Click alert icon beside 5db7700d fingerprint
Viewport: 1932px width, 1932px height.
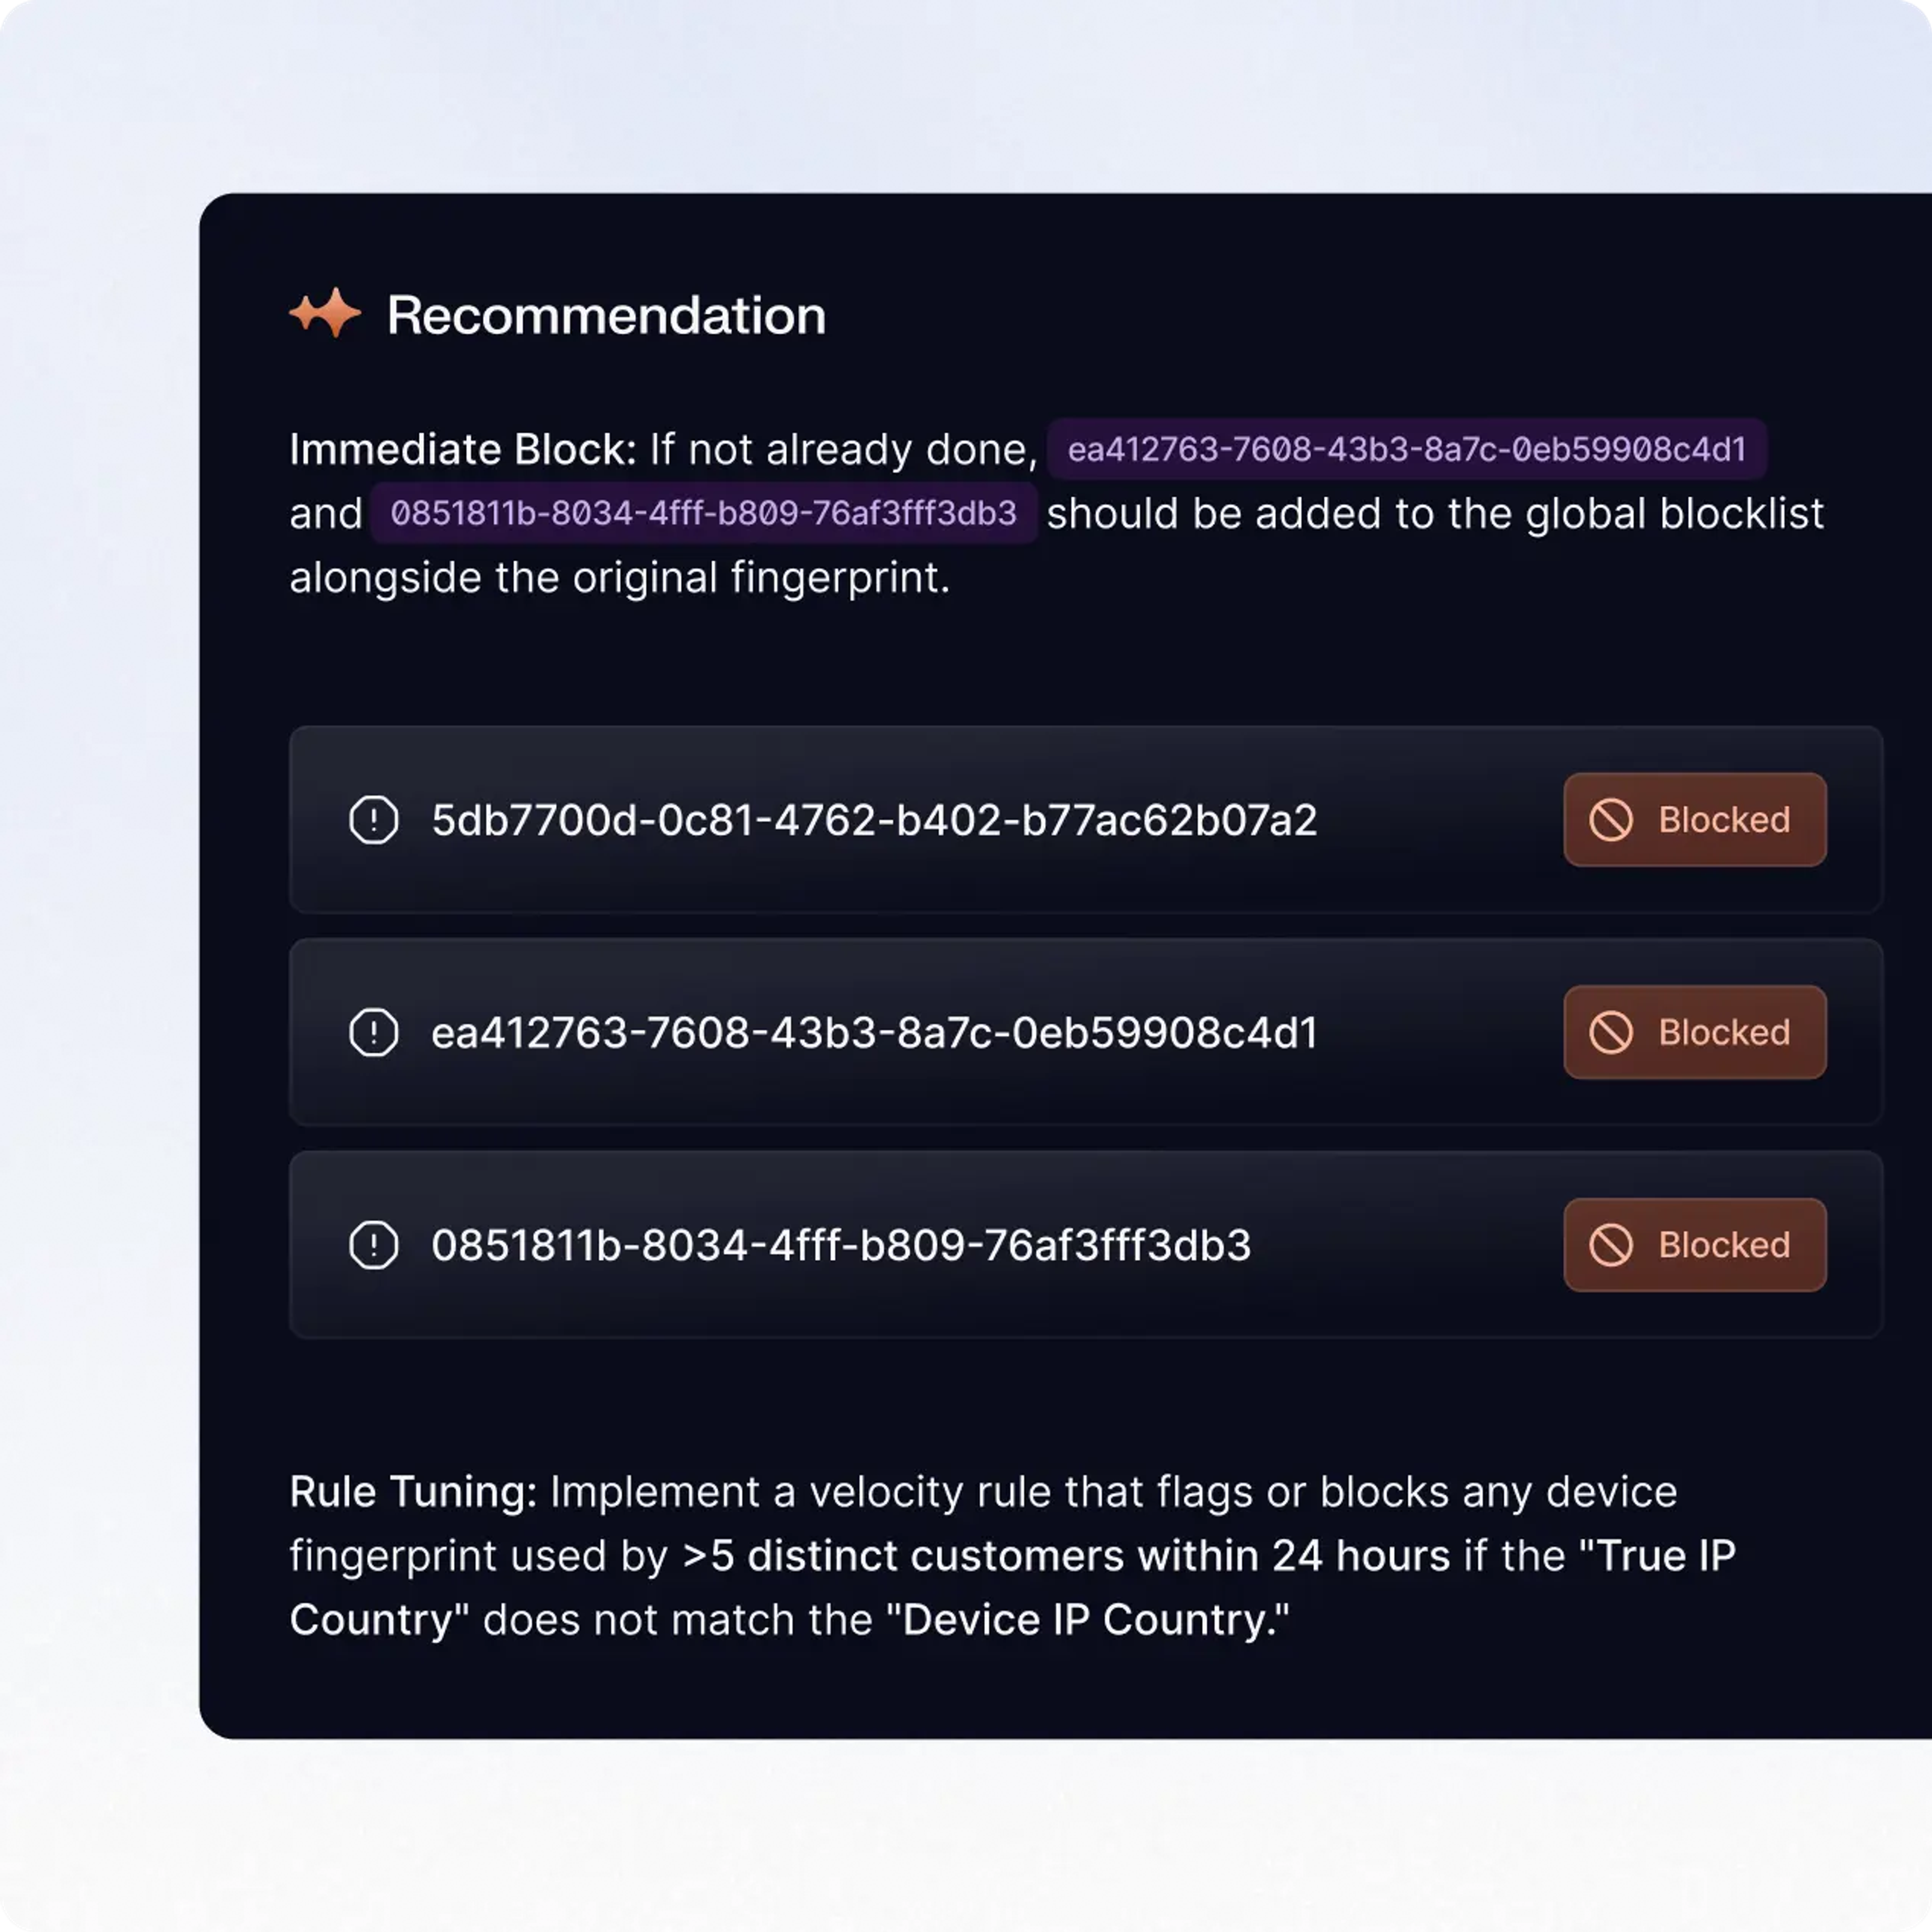(x=374, y=820)
